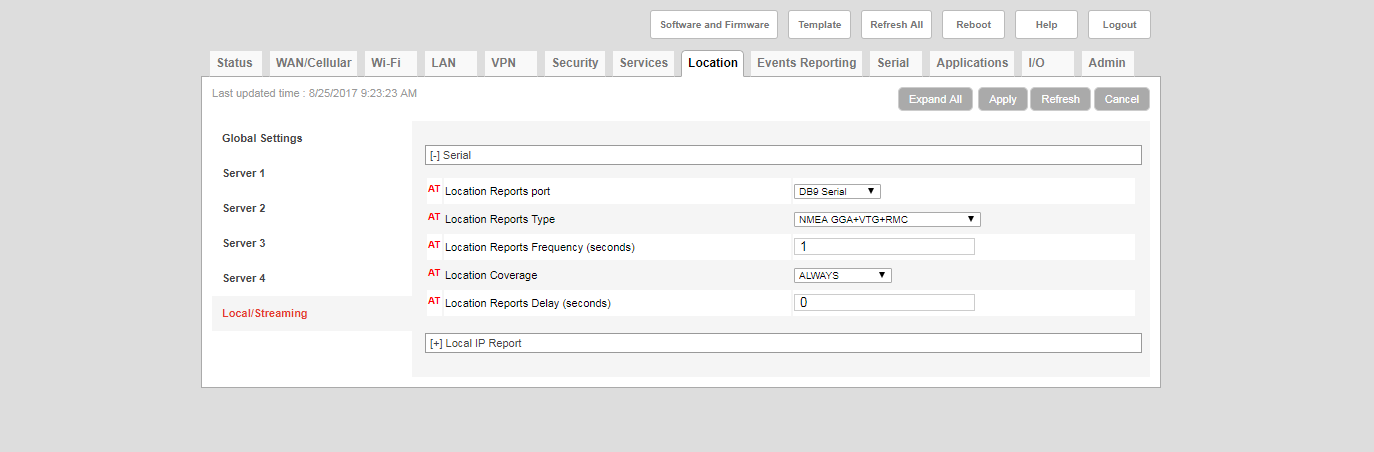Select the Location tab
This screenshot has width=1374, height=452.
click(713, 63)
